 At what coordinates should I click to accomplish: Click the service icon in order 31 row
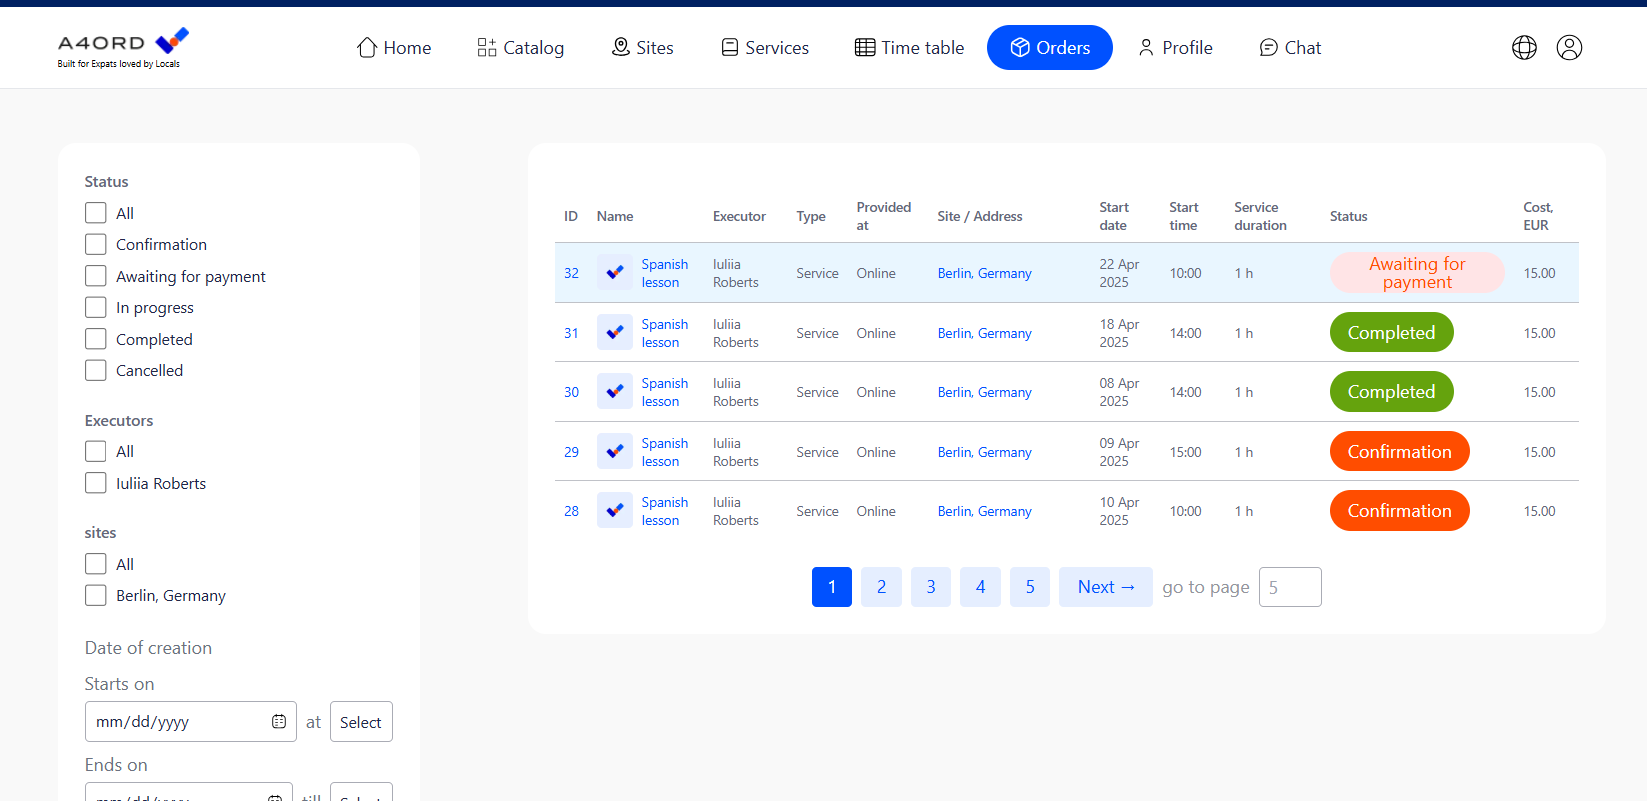point(615,332)
